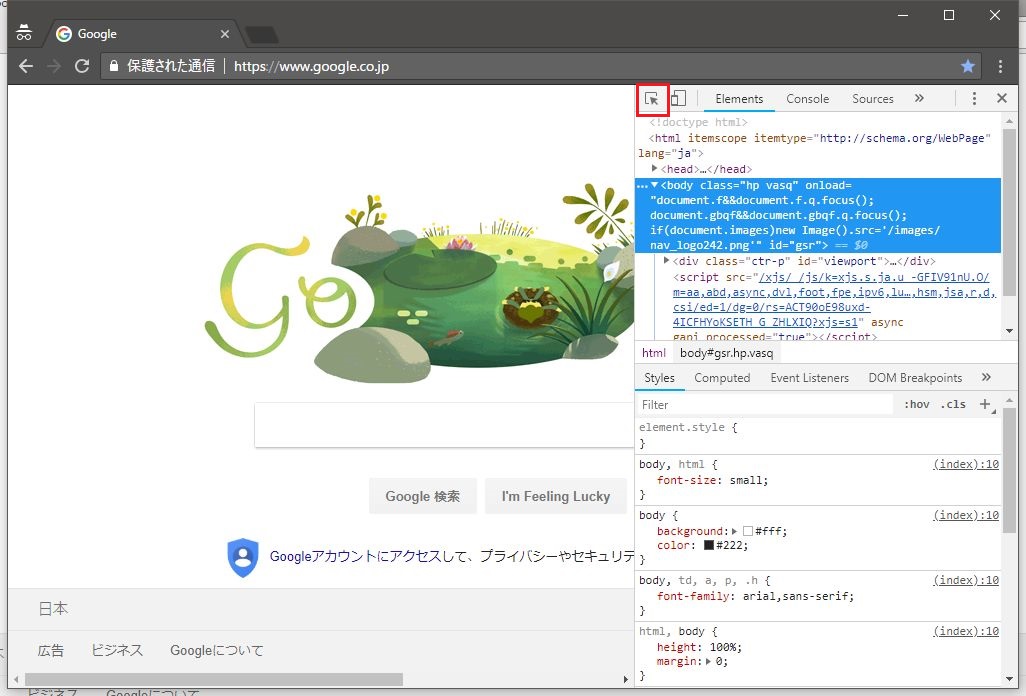Open the 広告 footer link
Screen dimensions: 1026x696
pyautogui.click(x=51, y=650)
